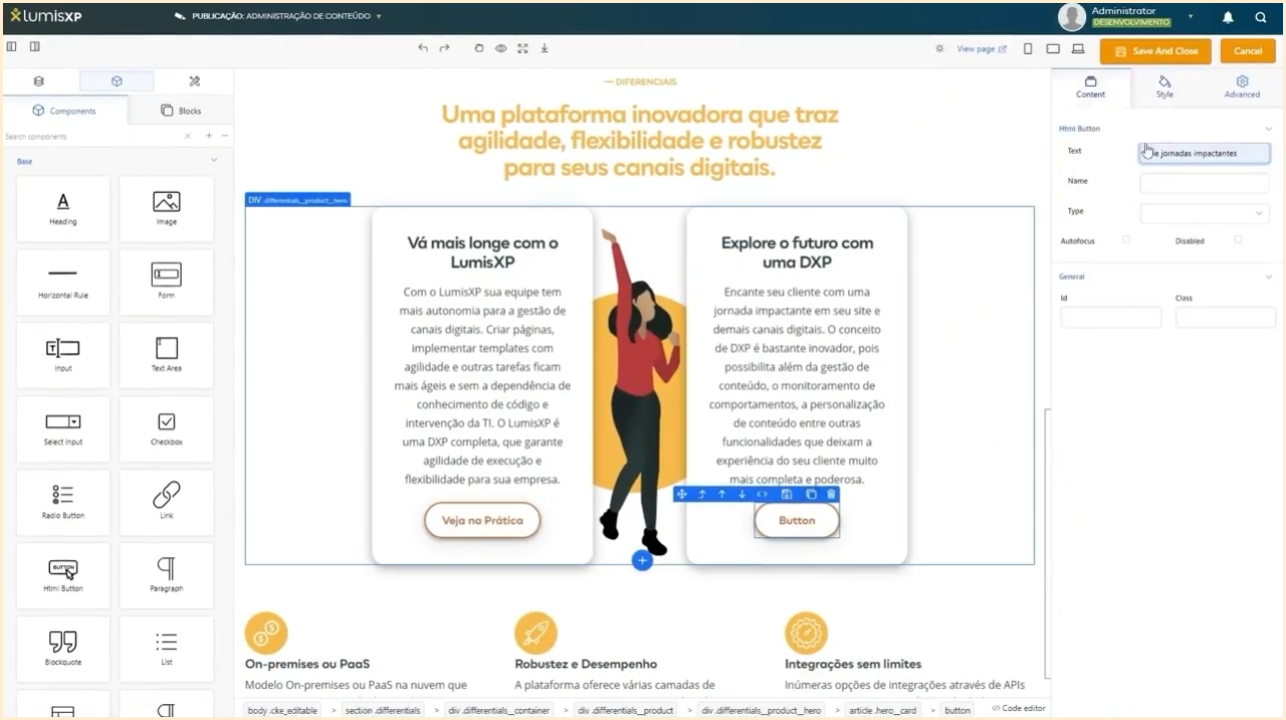Choose the Html Button component
1286x720 pixels.
[63, 575]
